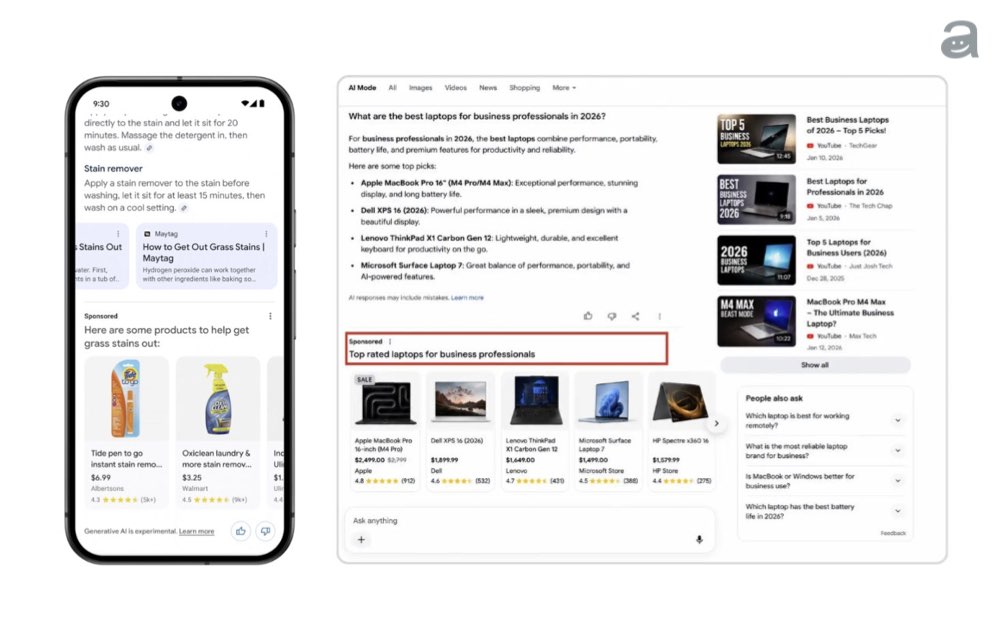Click Learn more on the phone's Generative AI notice

196,531
